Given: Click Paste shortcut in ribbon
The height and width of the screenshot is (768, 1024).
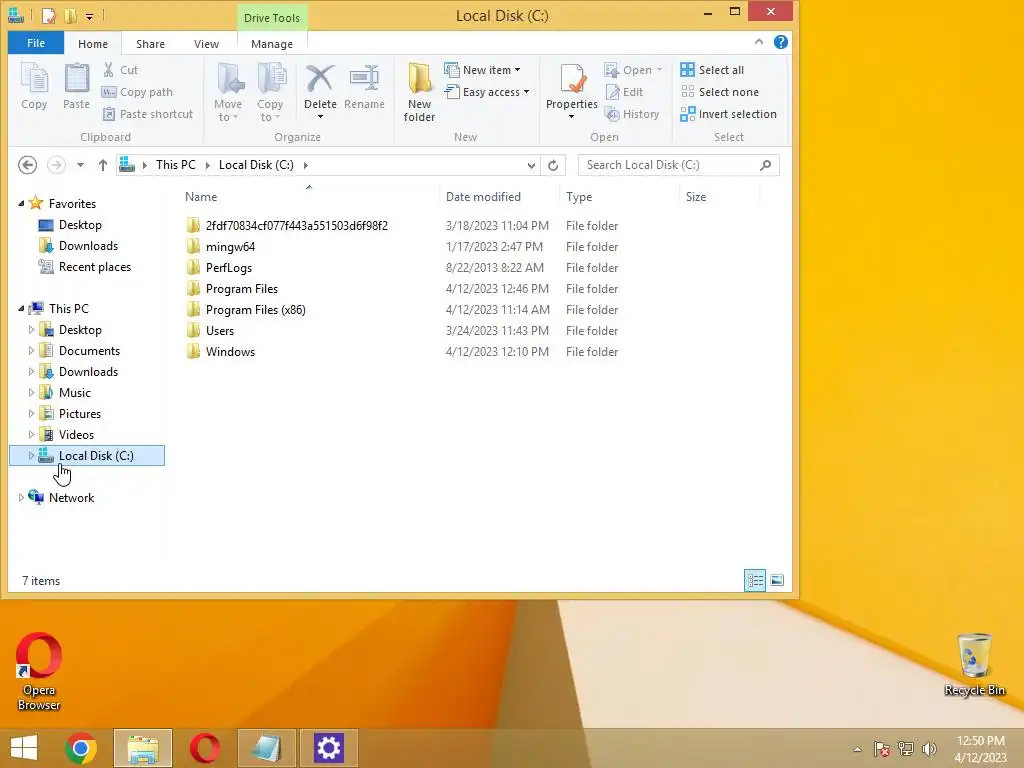Looking at the screenshot, I should pyautogui.click(x=148, y=114).
